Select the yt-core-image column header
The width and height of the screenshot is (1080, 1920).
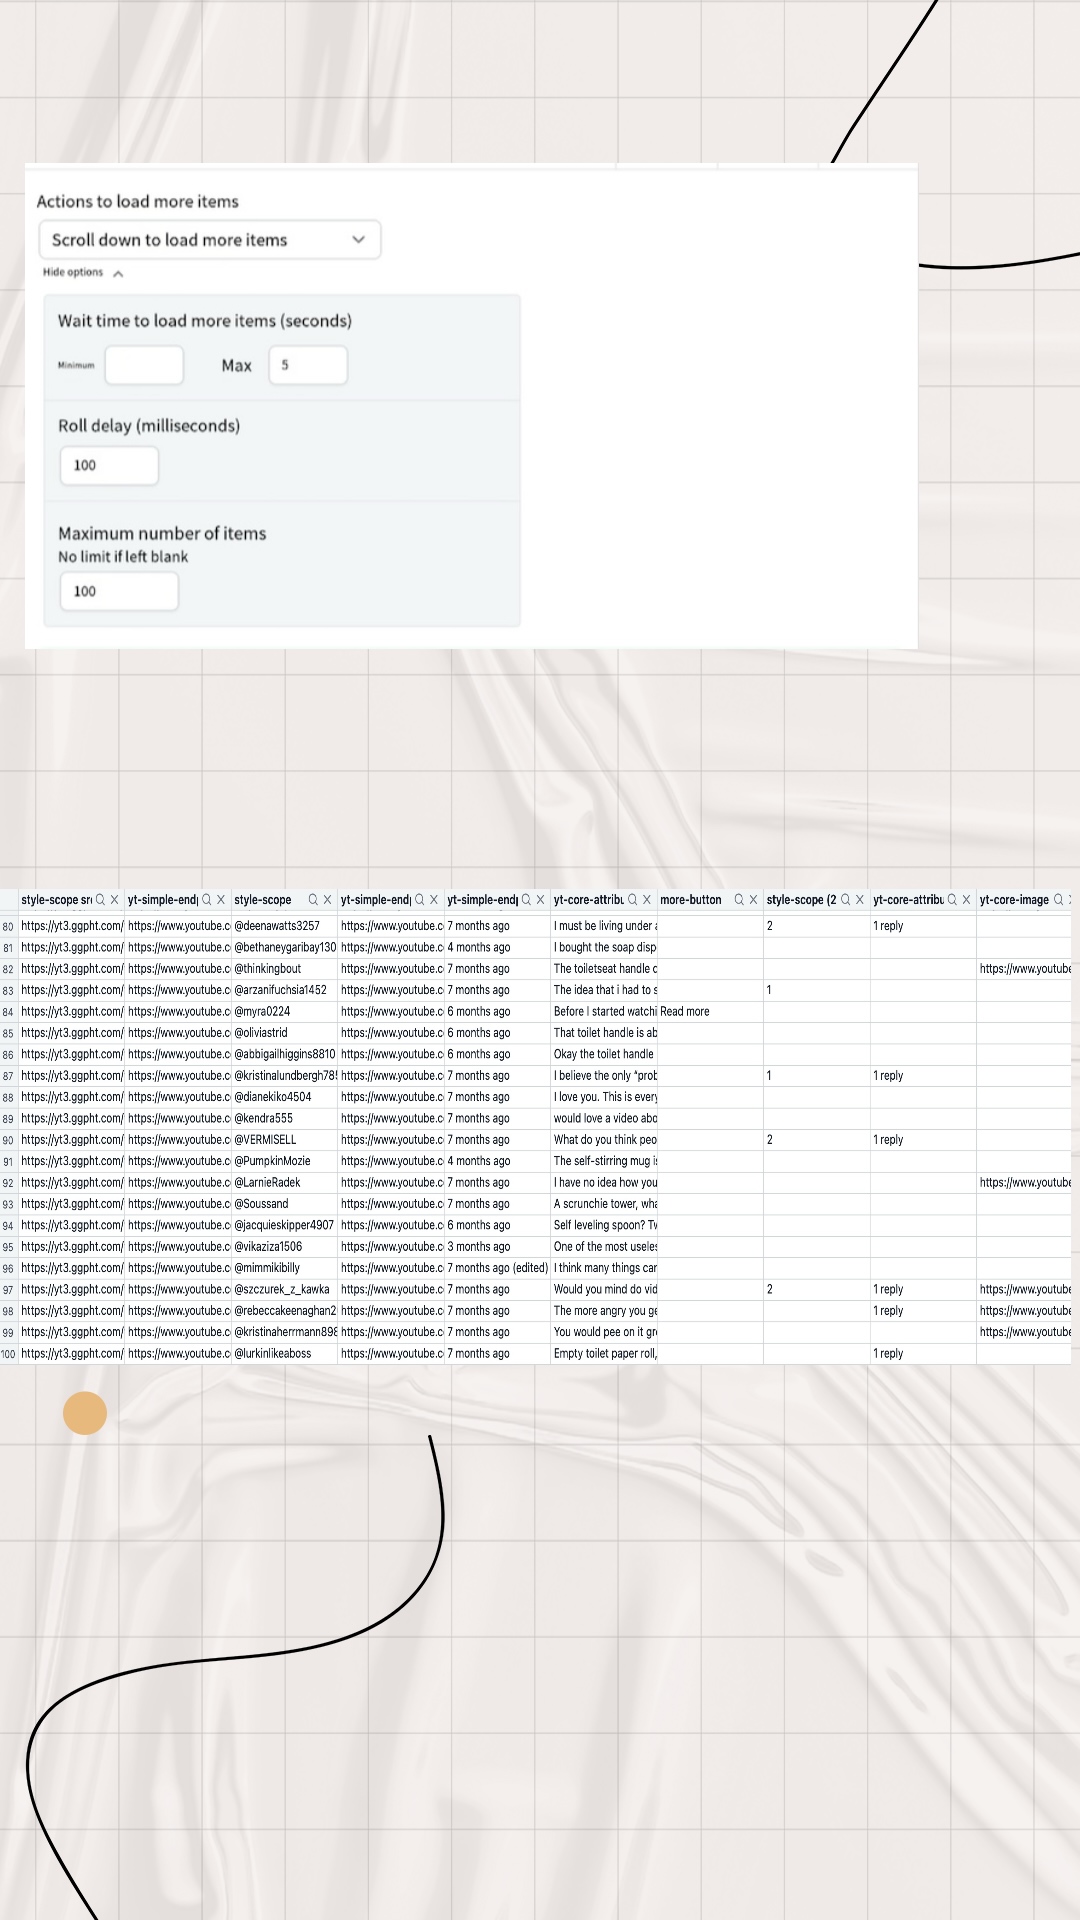coord(1013,900)
